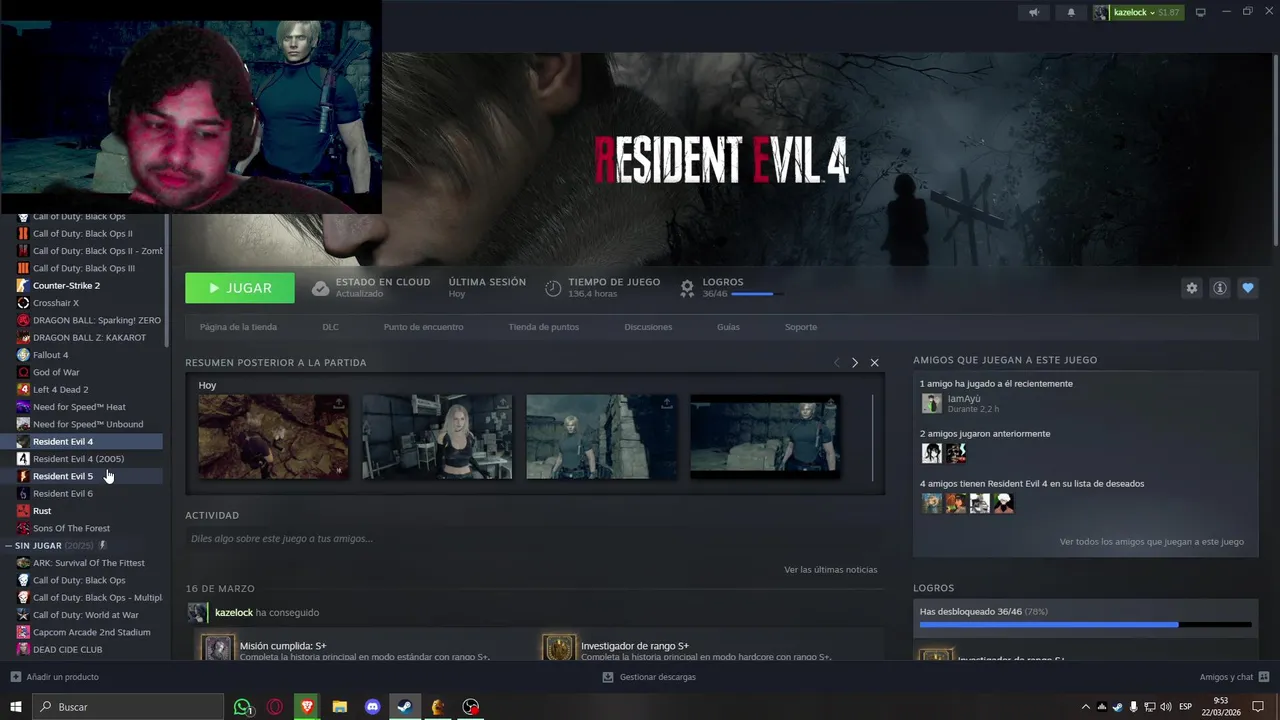Open the fourth screenshot thumbnail from today
Screen dimensions: 1280x720
coord(765,437)
